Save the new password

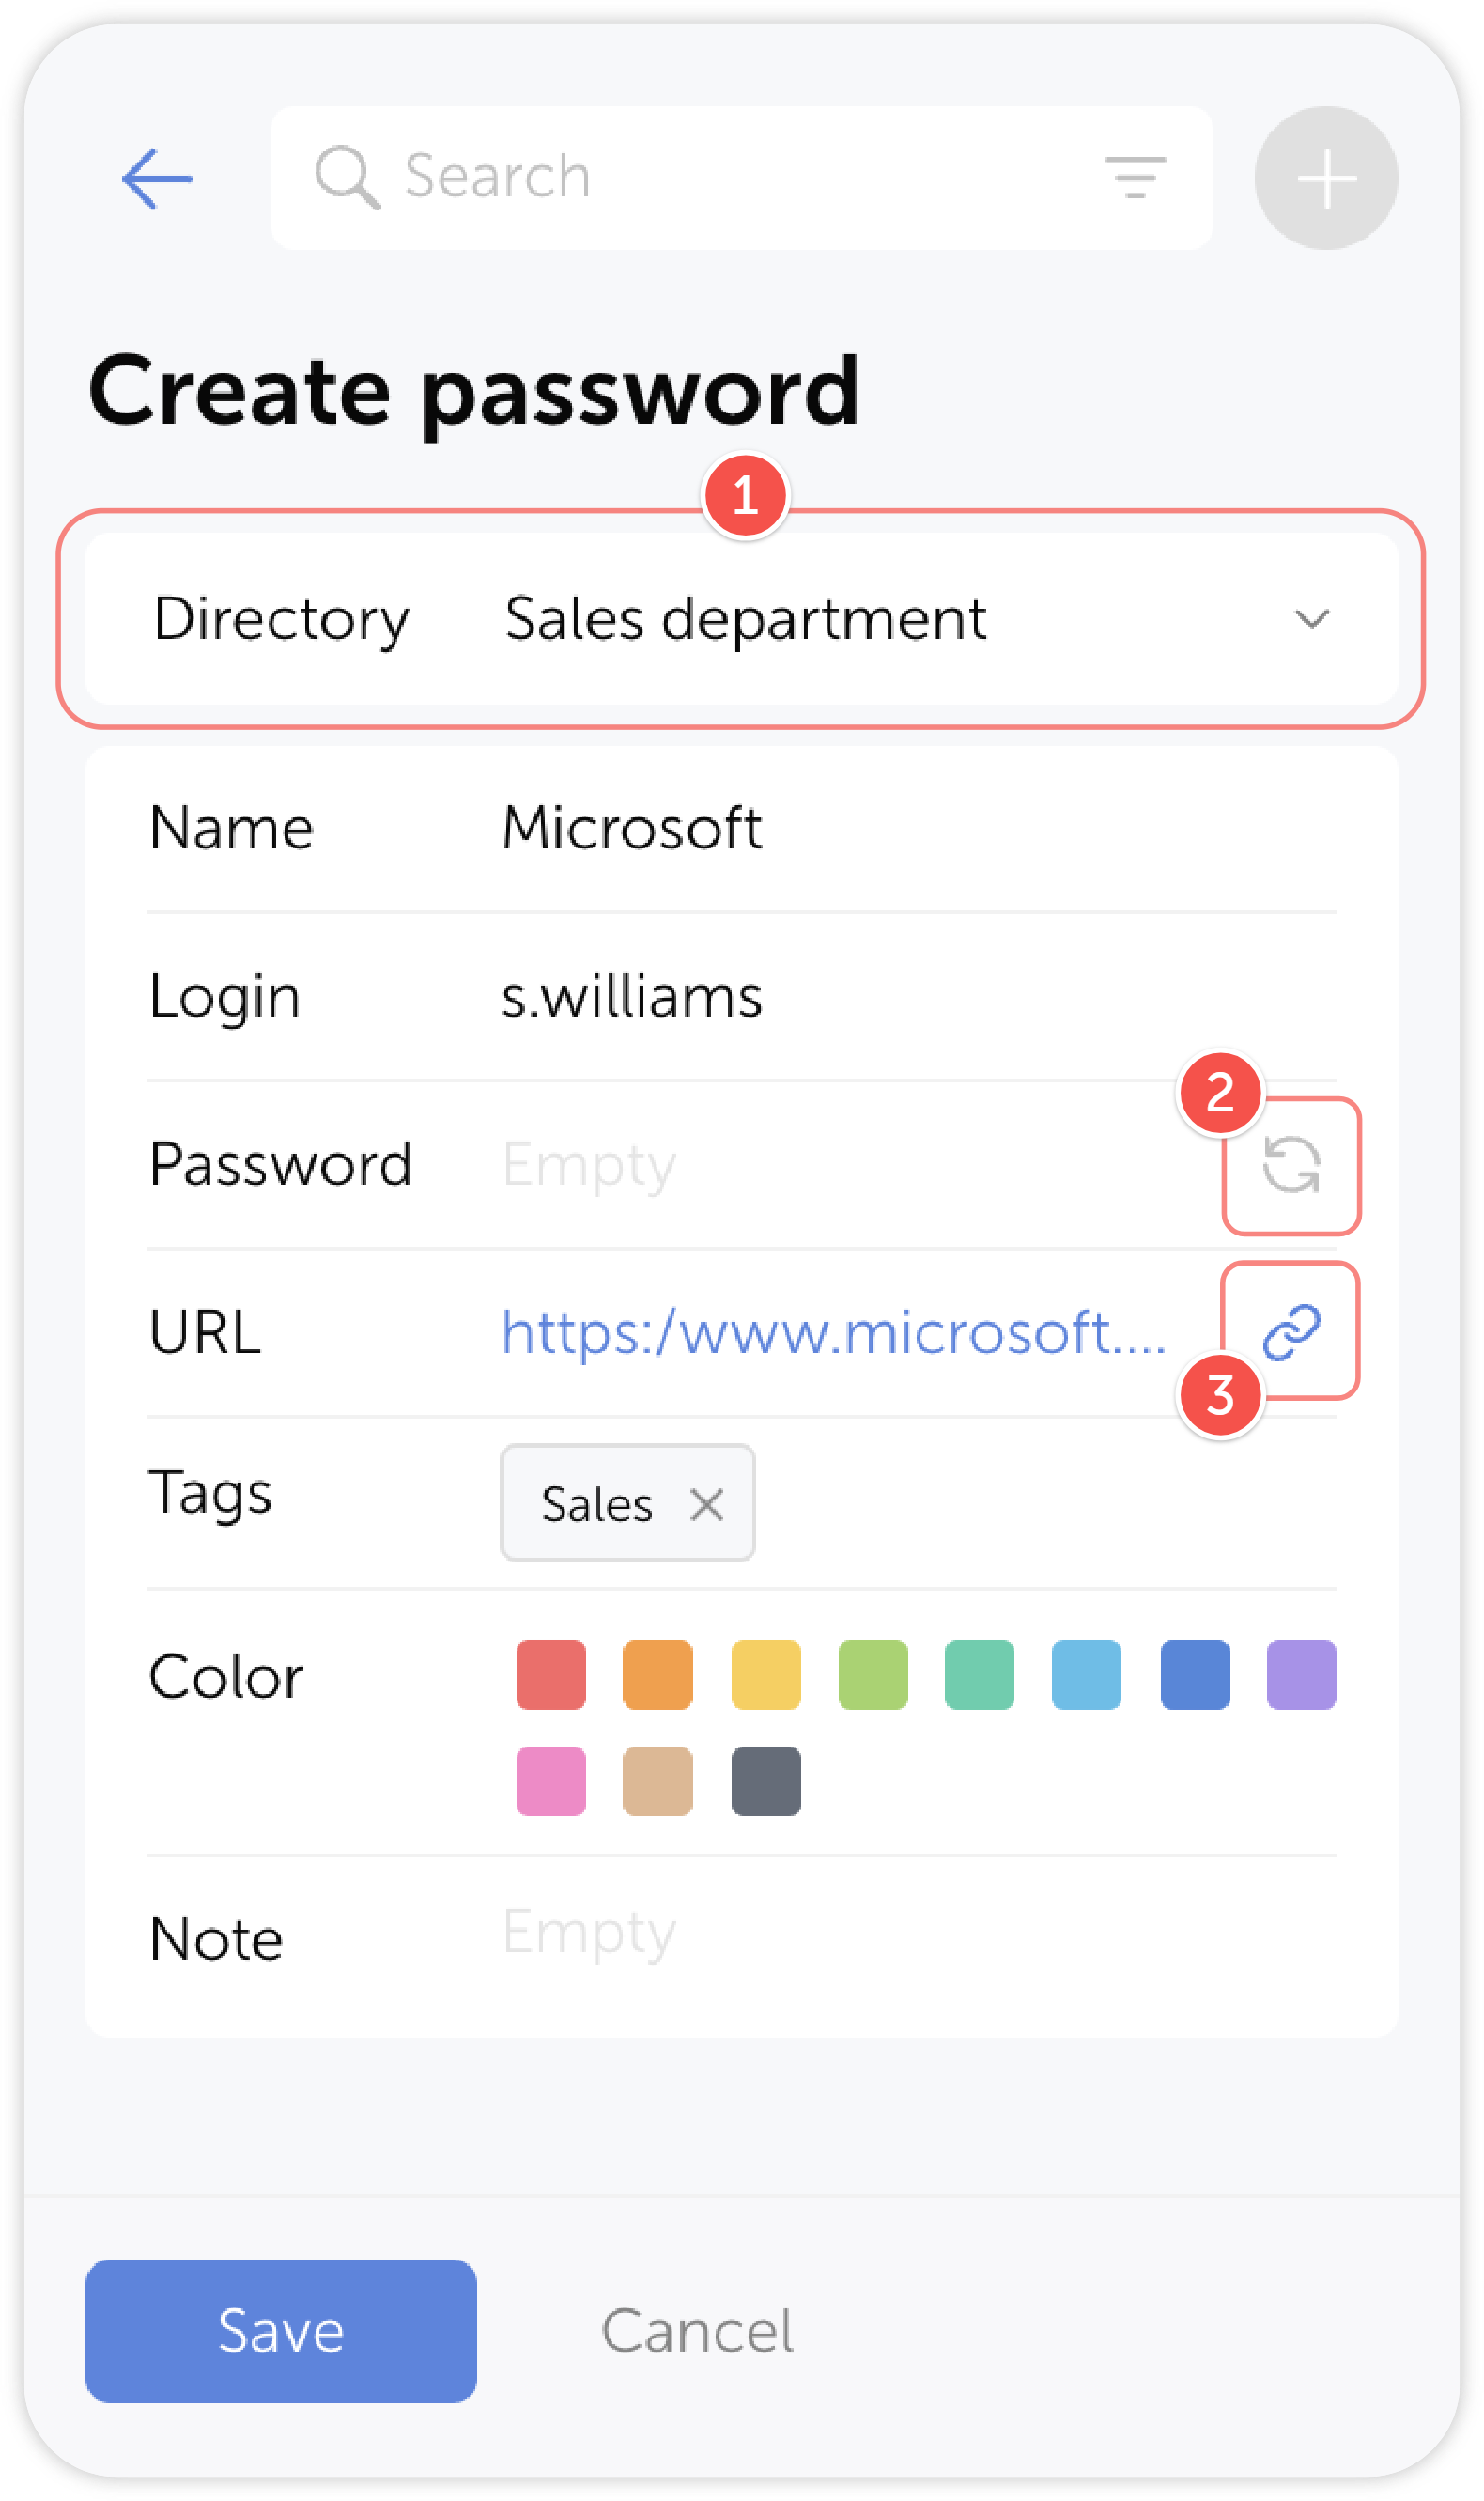281,2331
